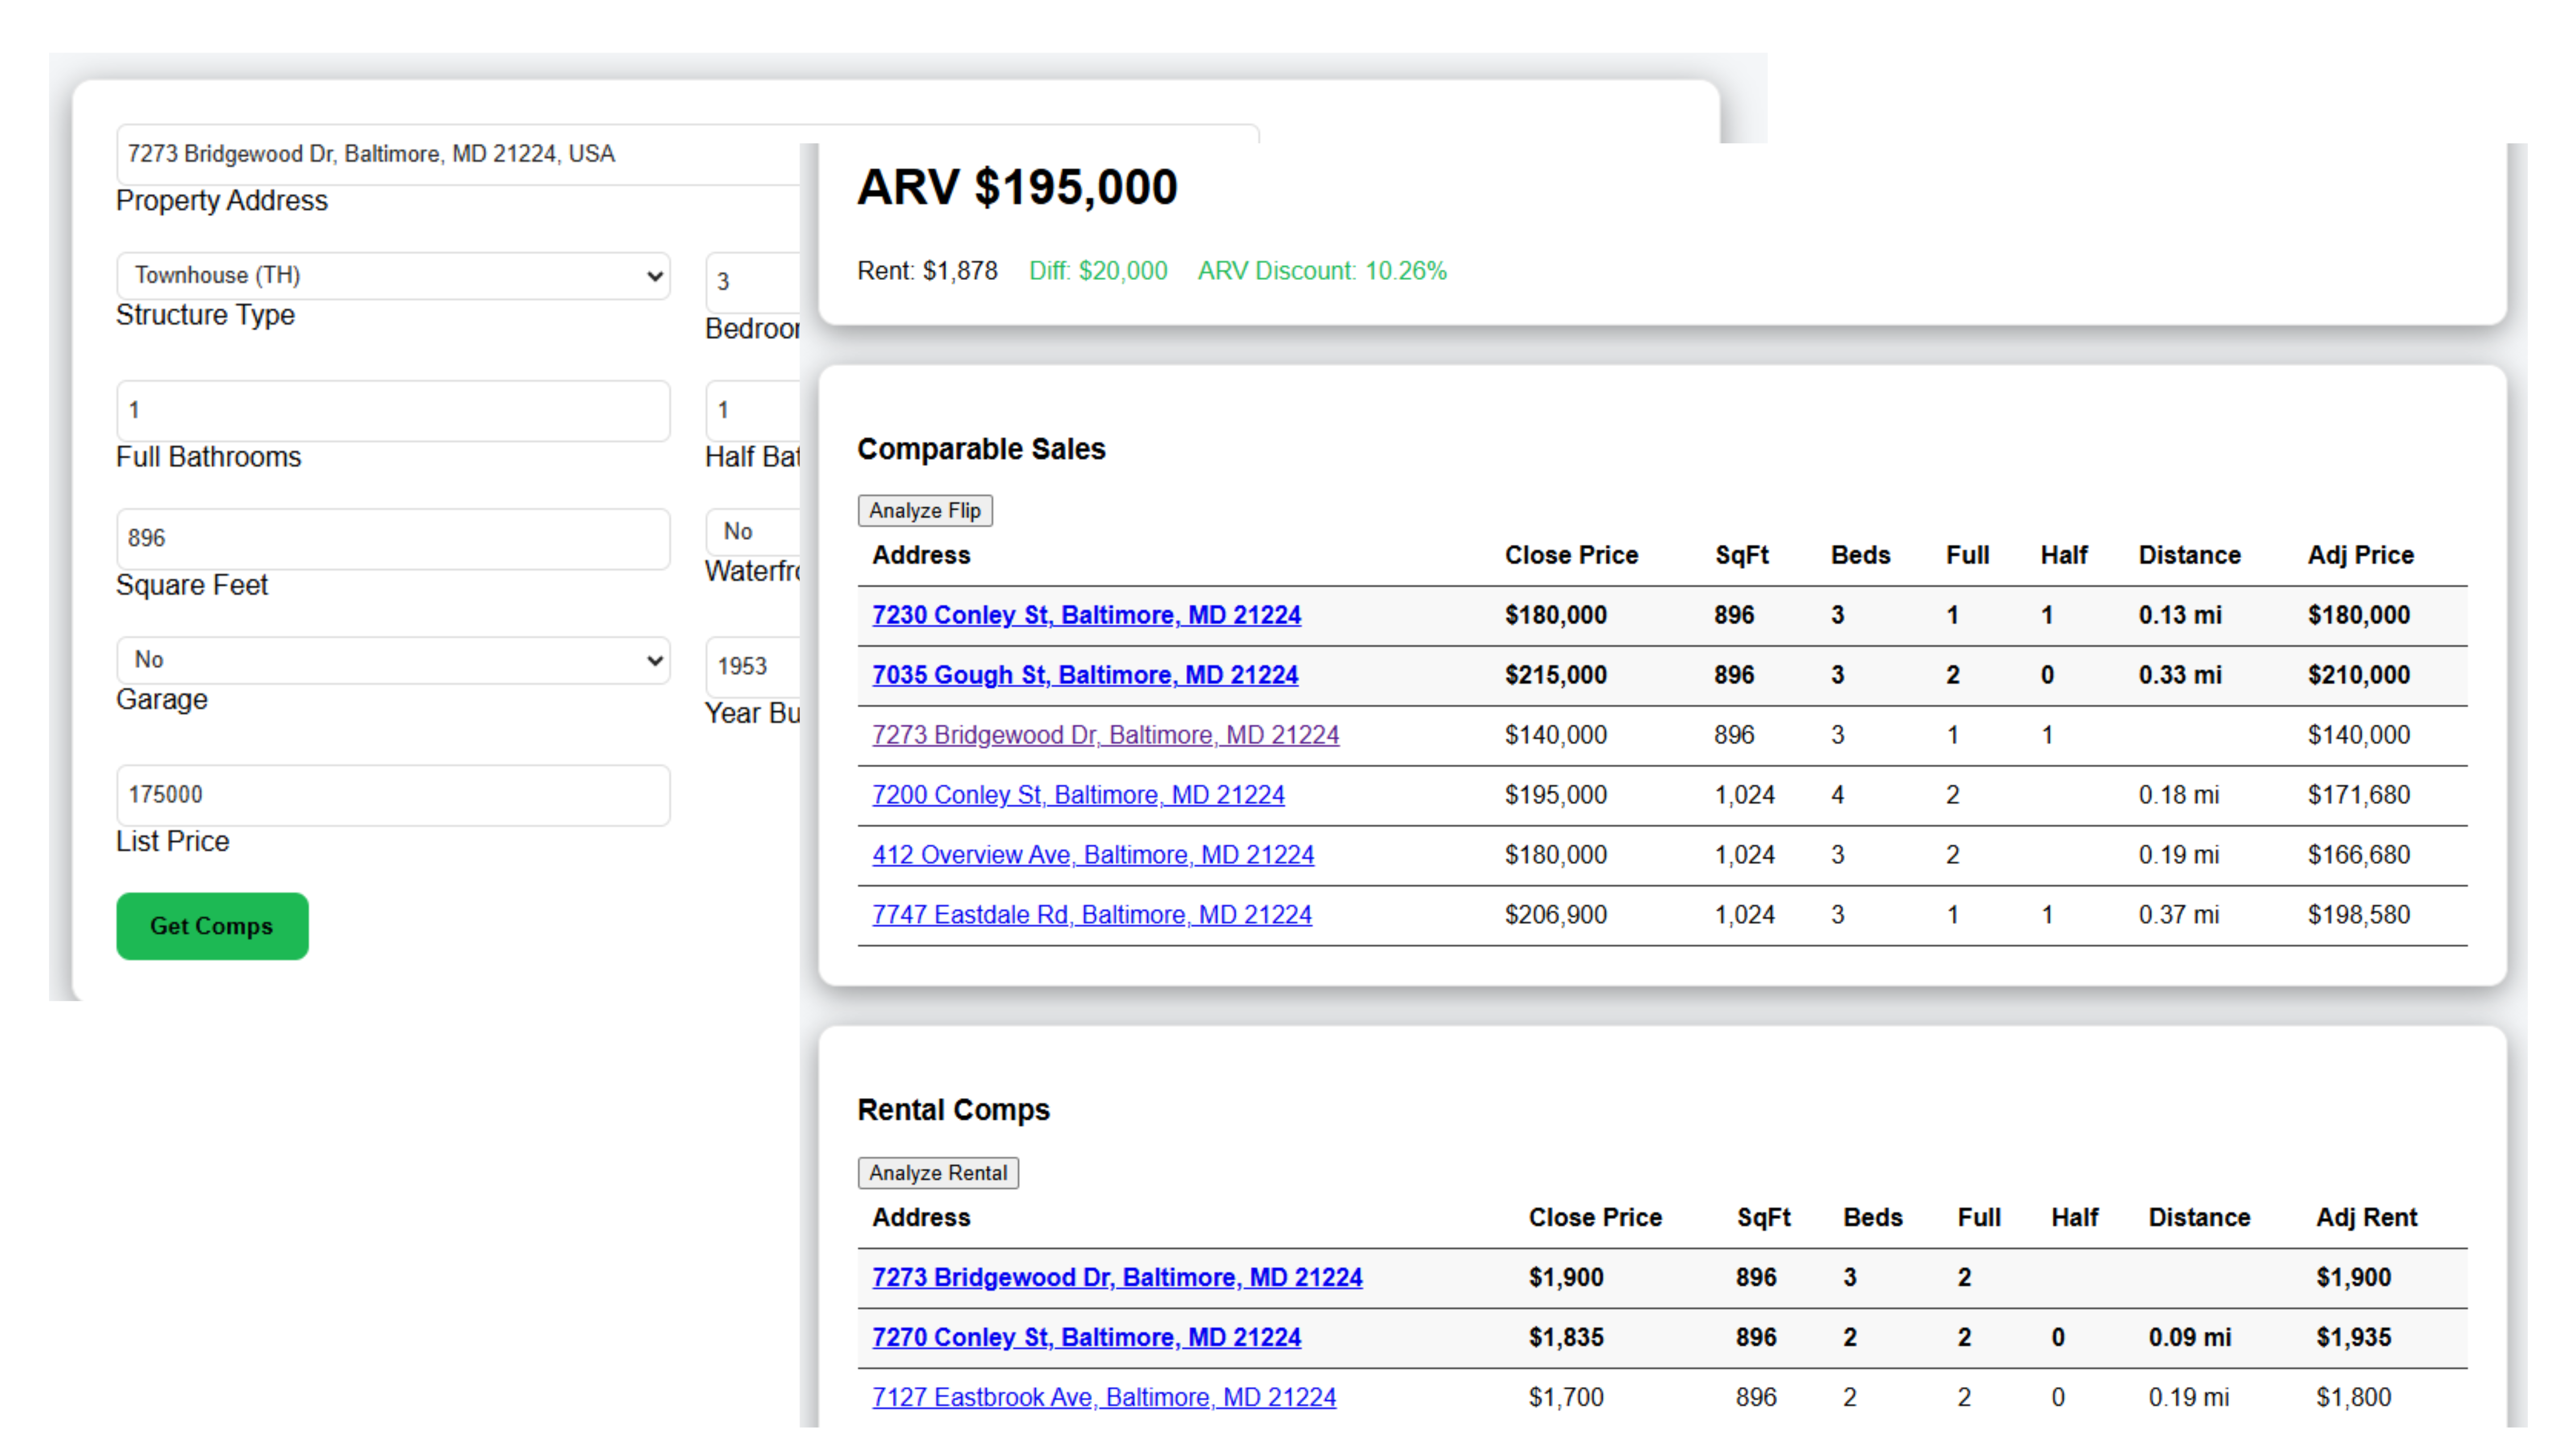This screenshot has width=2576, height=1454.
Task: Click the Get Comps button
Action: click(x=212, y=926)
